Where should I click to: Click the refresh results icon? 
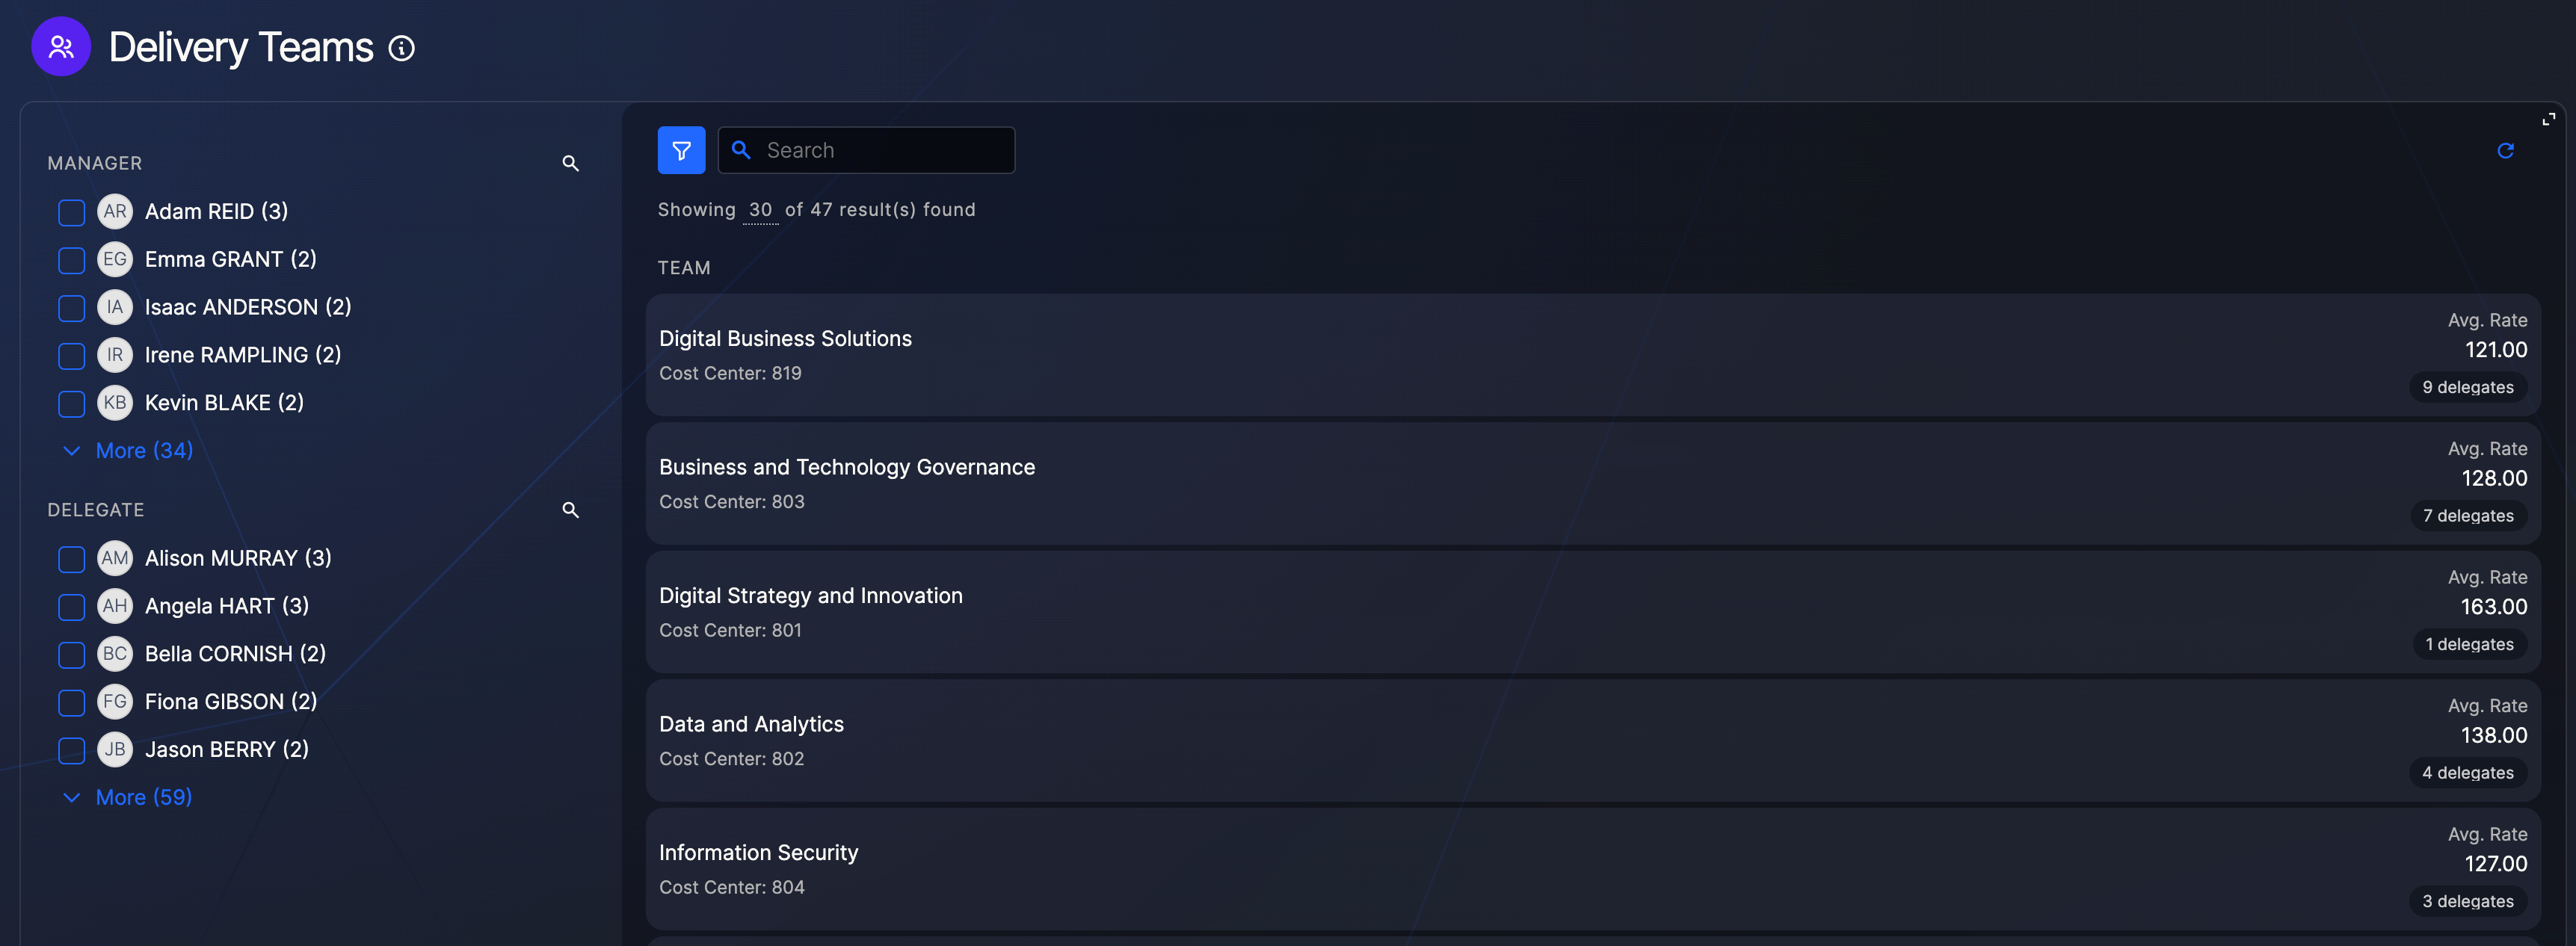coord(2504,151)
